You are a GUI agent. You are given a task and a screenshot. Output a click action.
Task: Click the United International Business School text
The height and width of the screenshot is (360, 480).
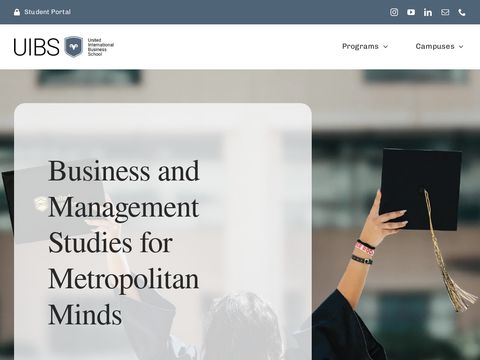pyautogui.click(x=101, y=47)
